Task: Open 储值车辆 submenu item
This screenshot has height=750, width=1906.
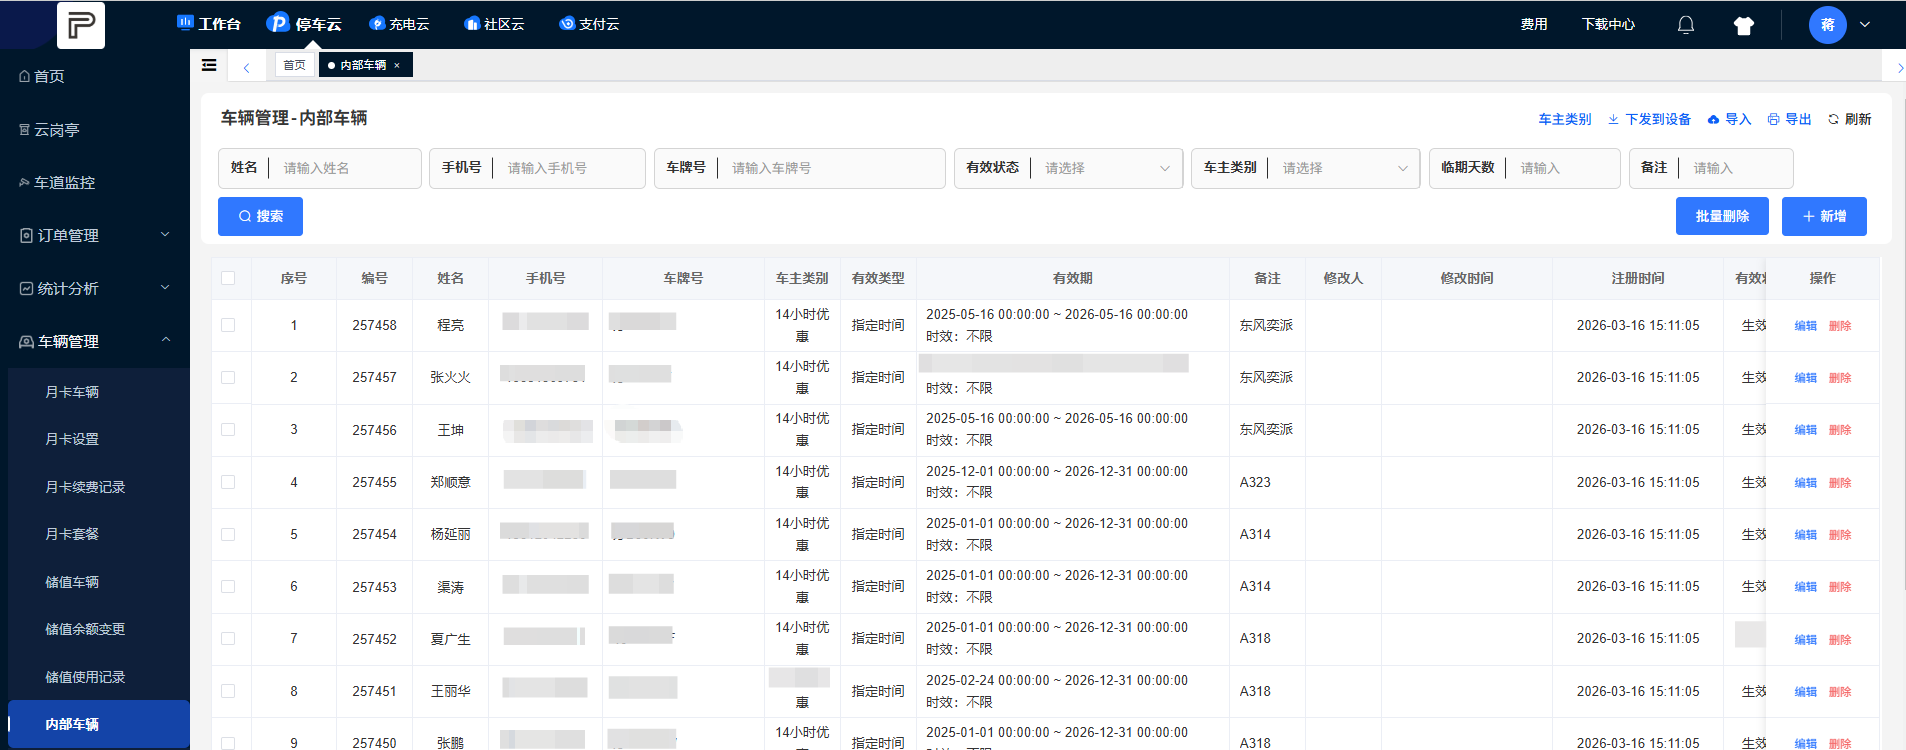Action: (x=72, y=582)
